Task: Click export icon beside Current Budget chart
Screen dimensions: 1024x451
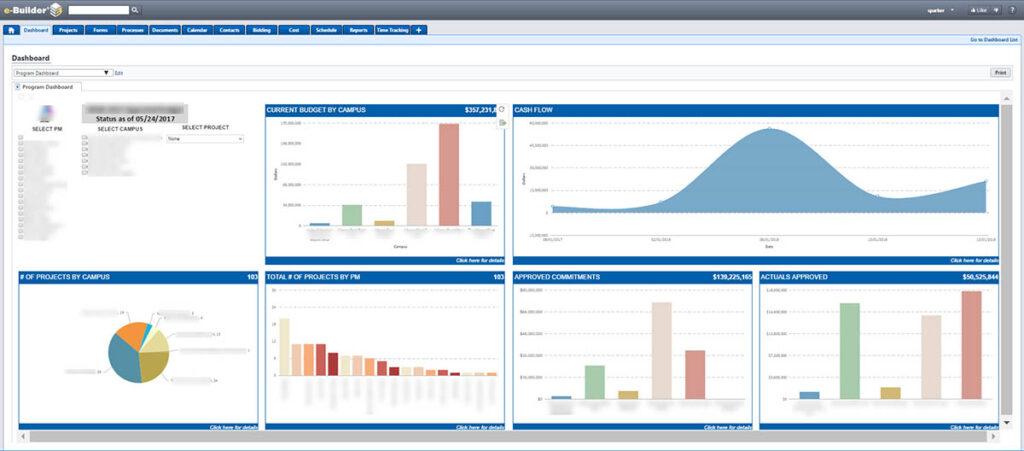Action: [x=502, y=122]
